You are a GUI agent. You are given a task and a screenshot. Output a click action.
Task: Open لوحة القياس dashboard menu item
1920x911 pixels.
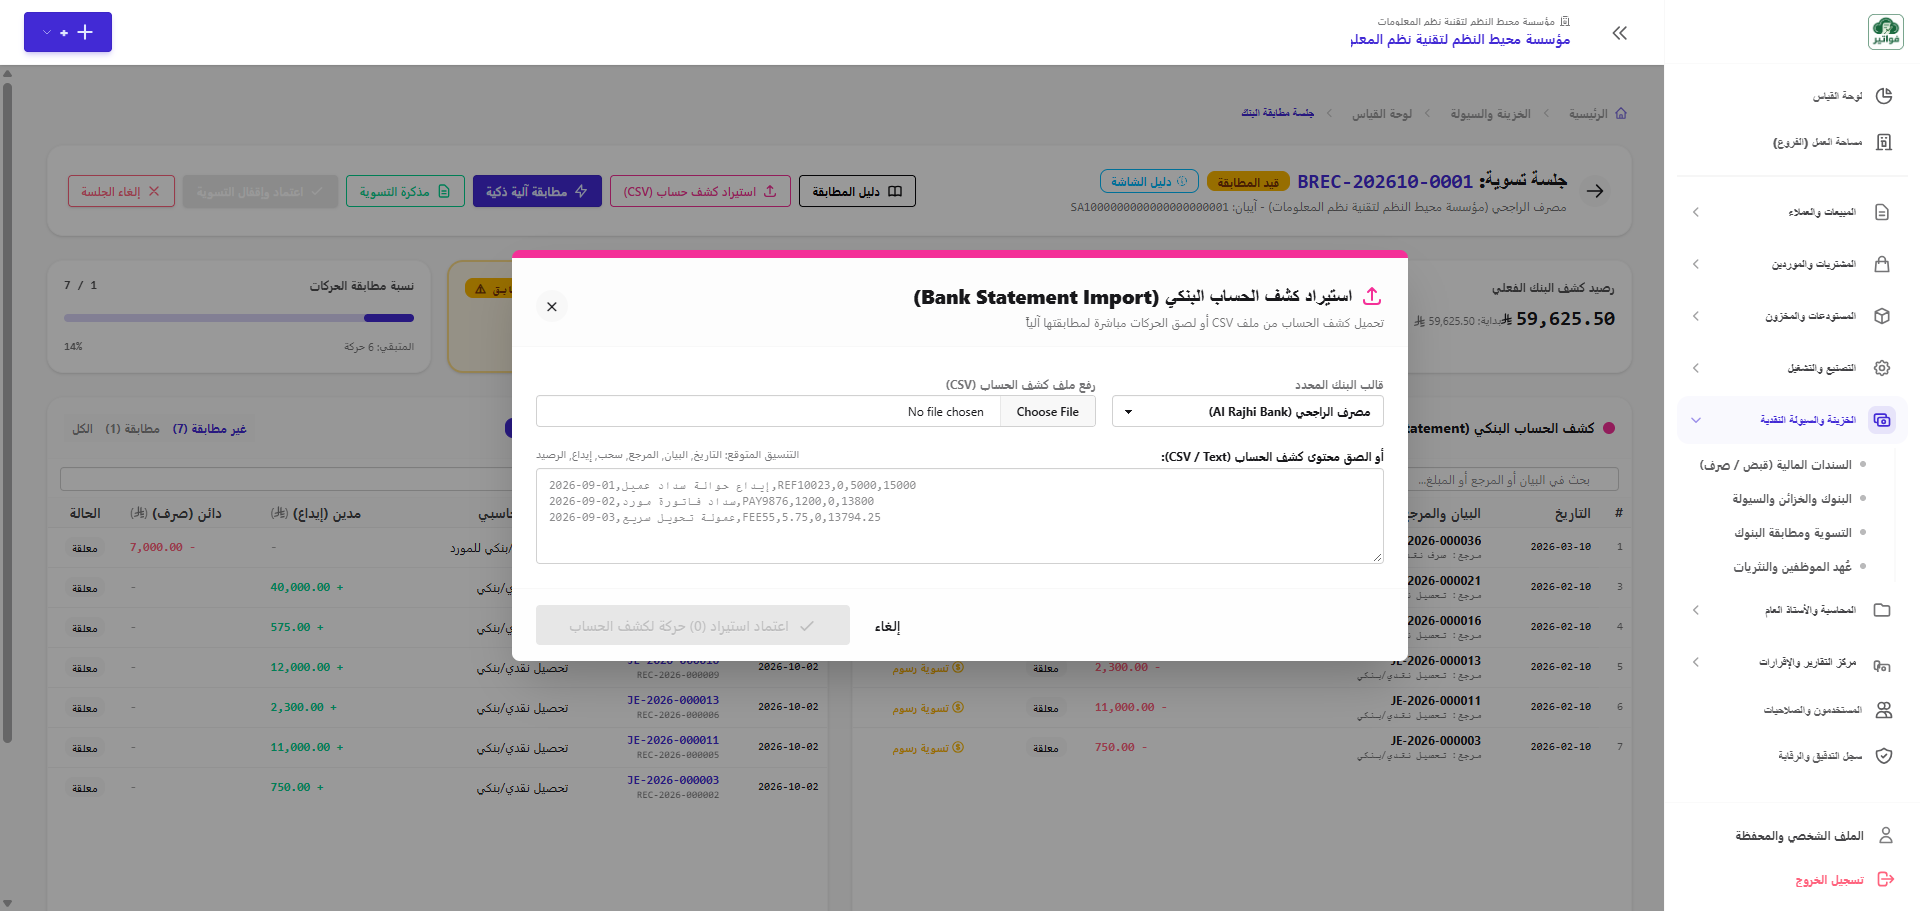tap(1838, 96)
